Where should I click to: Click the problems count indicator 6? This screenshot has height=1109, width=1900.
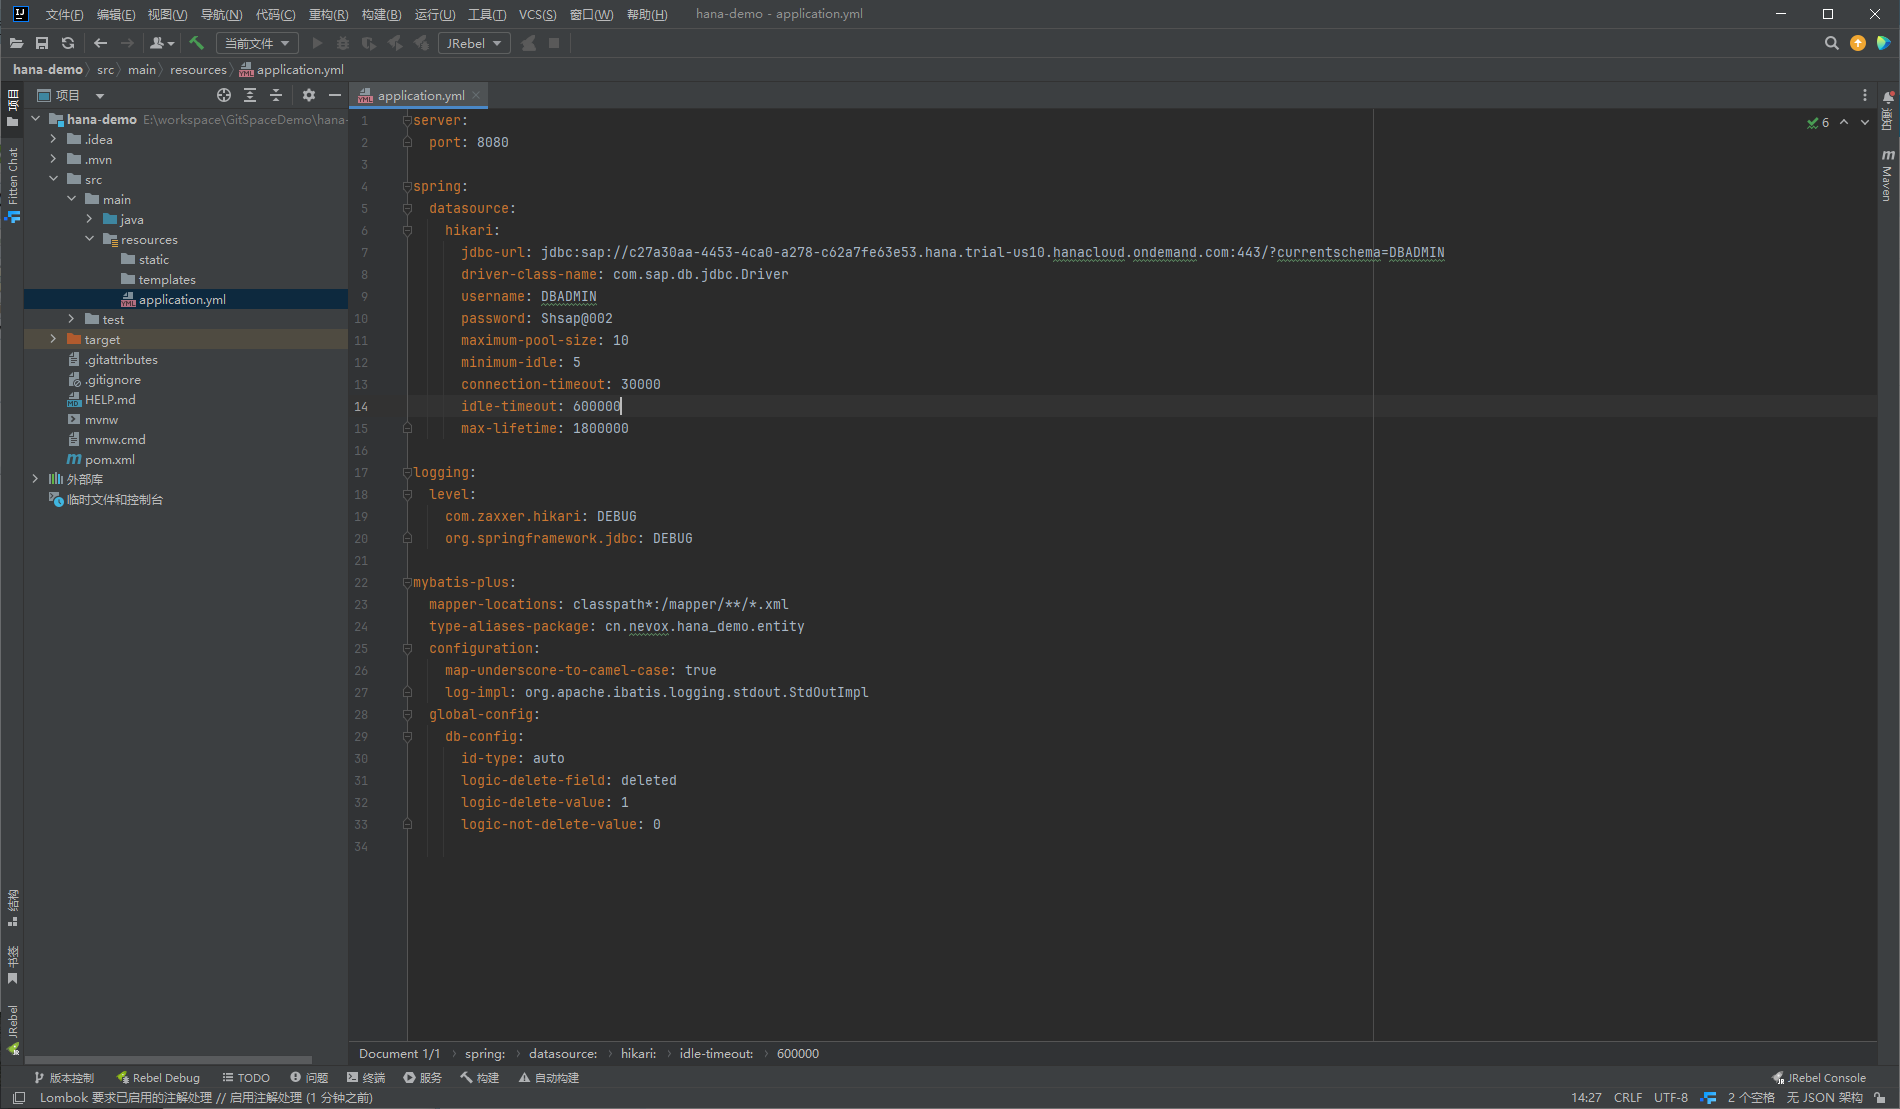pyautogui.click(x=1818, y=122)
